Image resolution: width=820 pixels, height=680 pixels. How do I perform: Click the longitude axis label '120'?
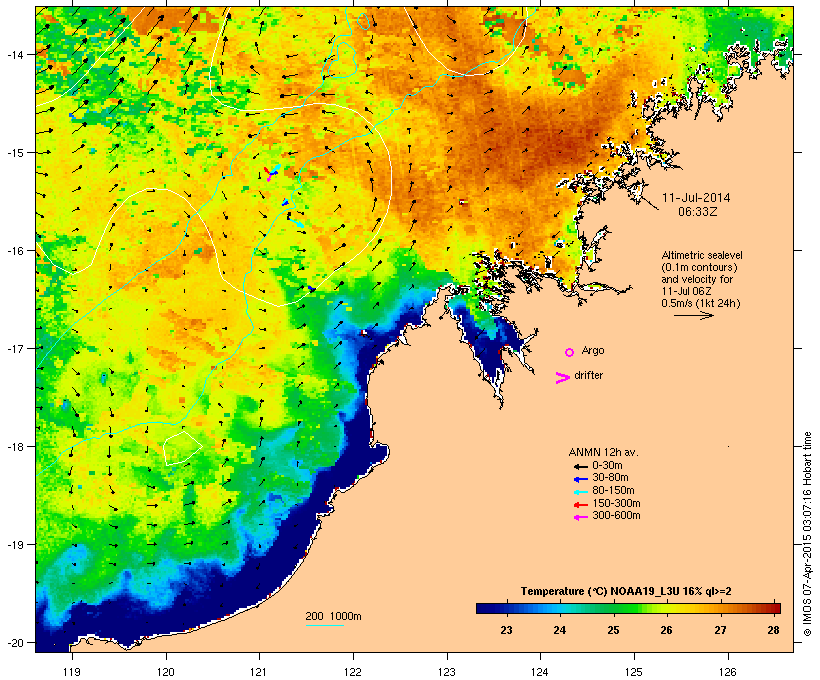click(x=166, y=672)
